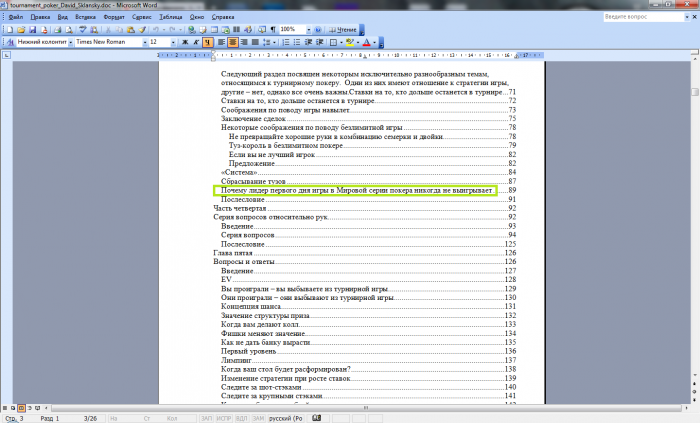
Task: Follow the Сбрасывание тузов contents link
Action: (368, 181)
